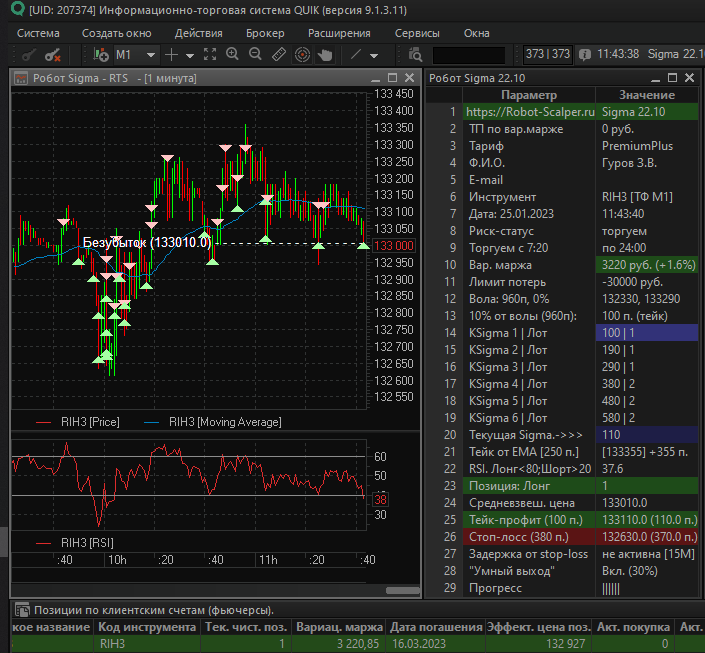
Task: Open the line tool dropdown arrow
Action: pos(374,56)
